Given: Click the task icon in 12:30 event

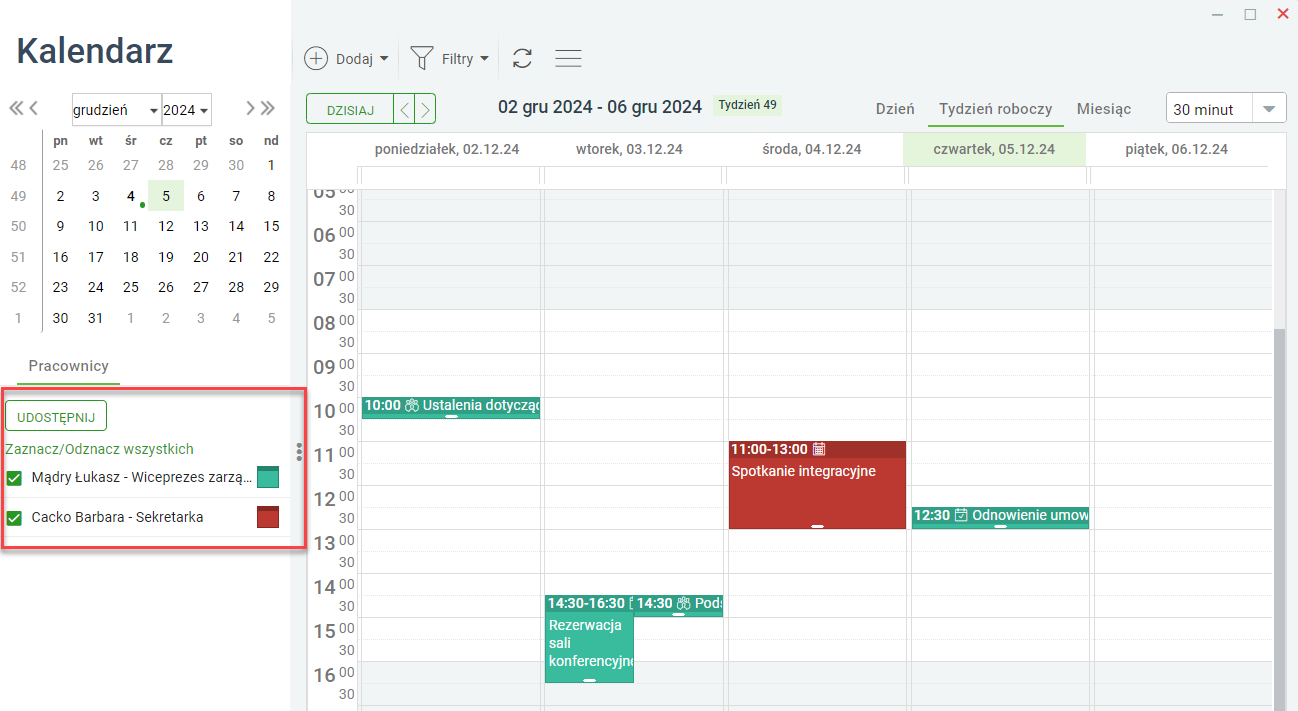Looking at the screenshot, I should (x=961, y=515).
